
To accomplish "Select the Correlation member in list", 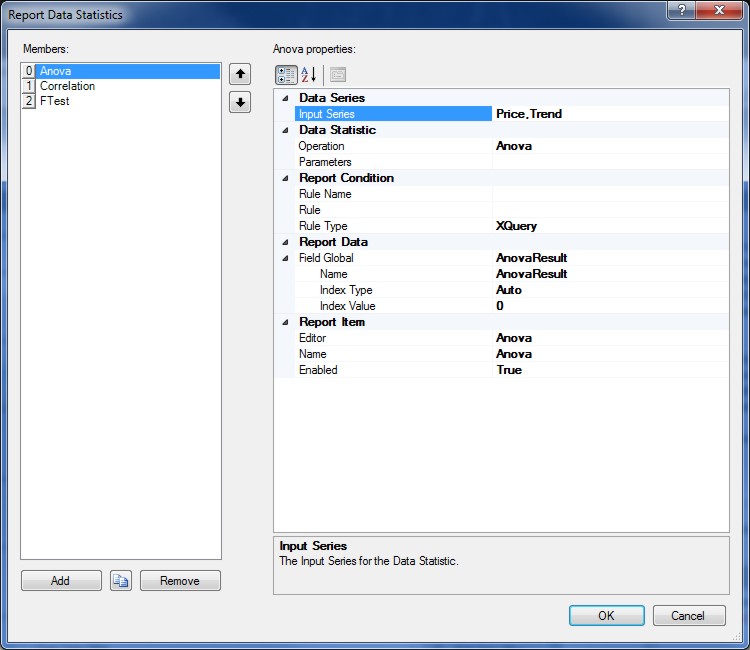I will [67, 86].
